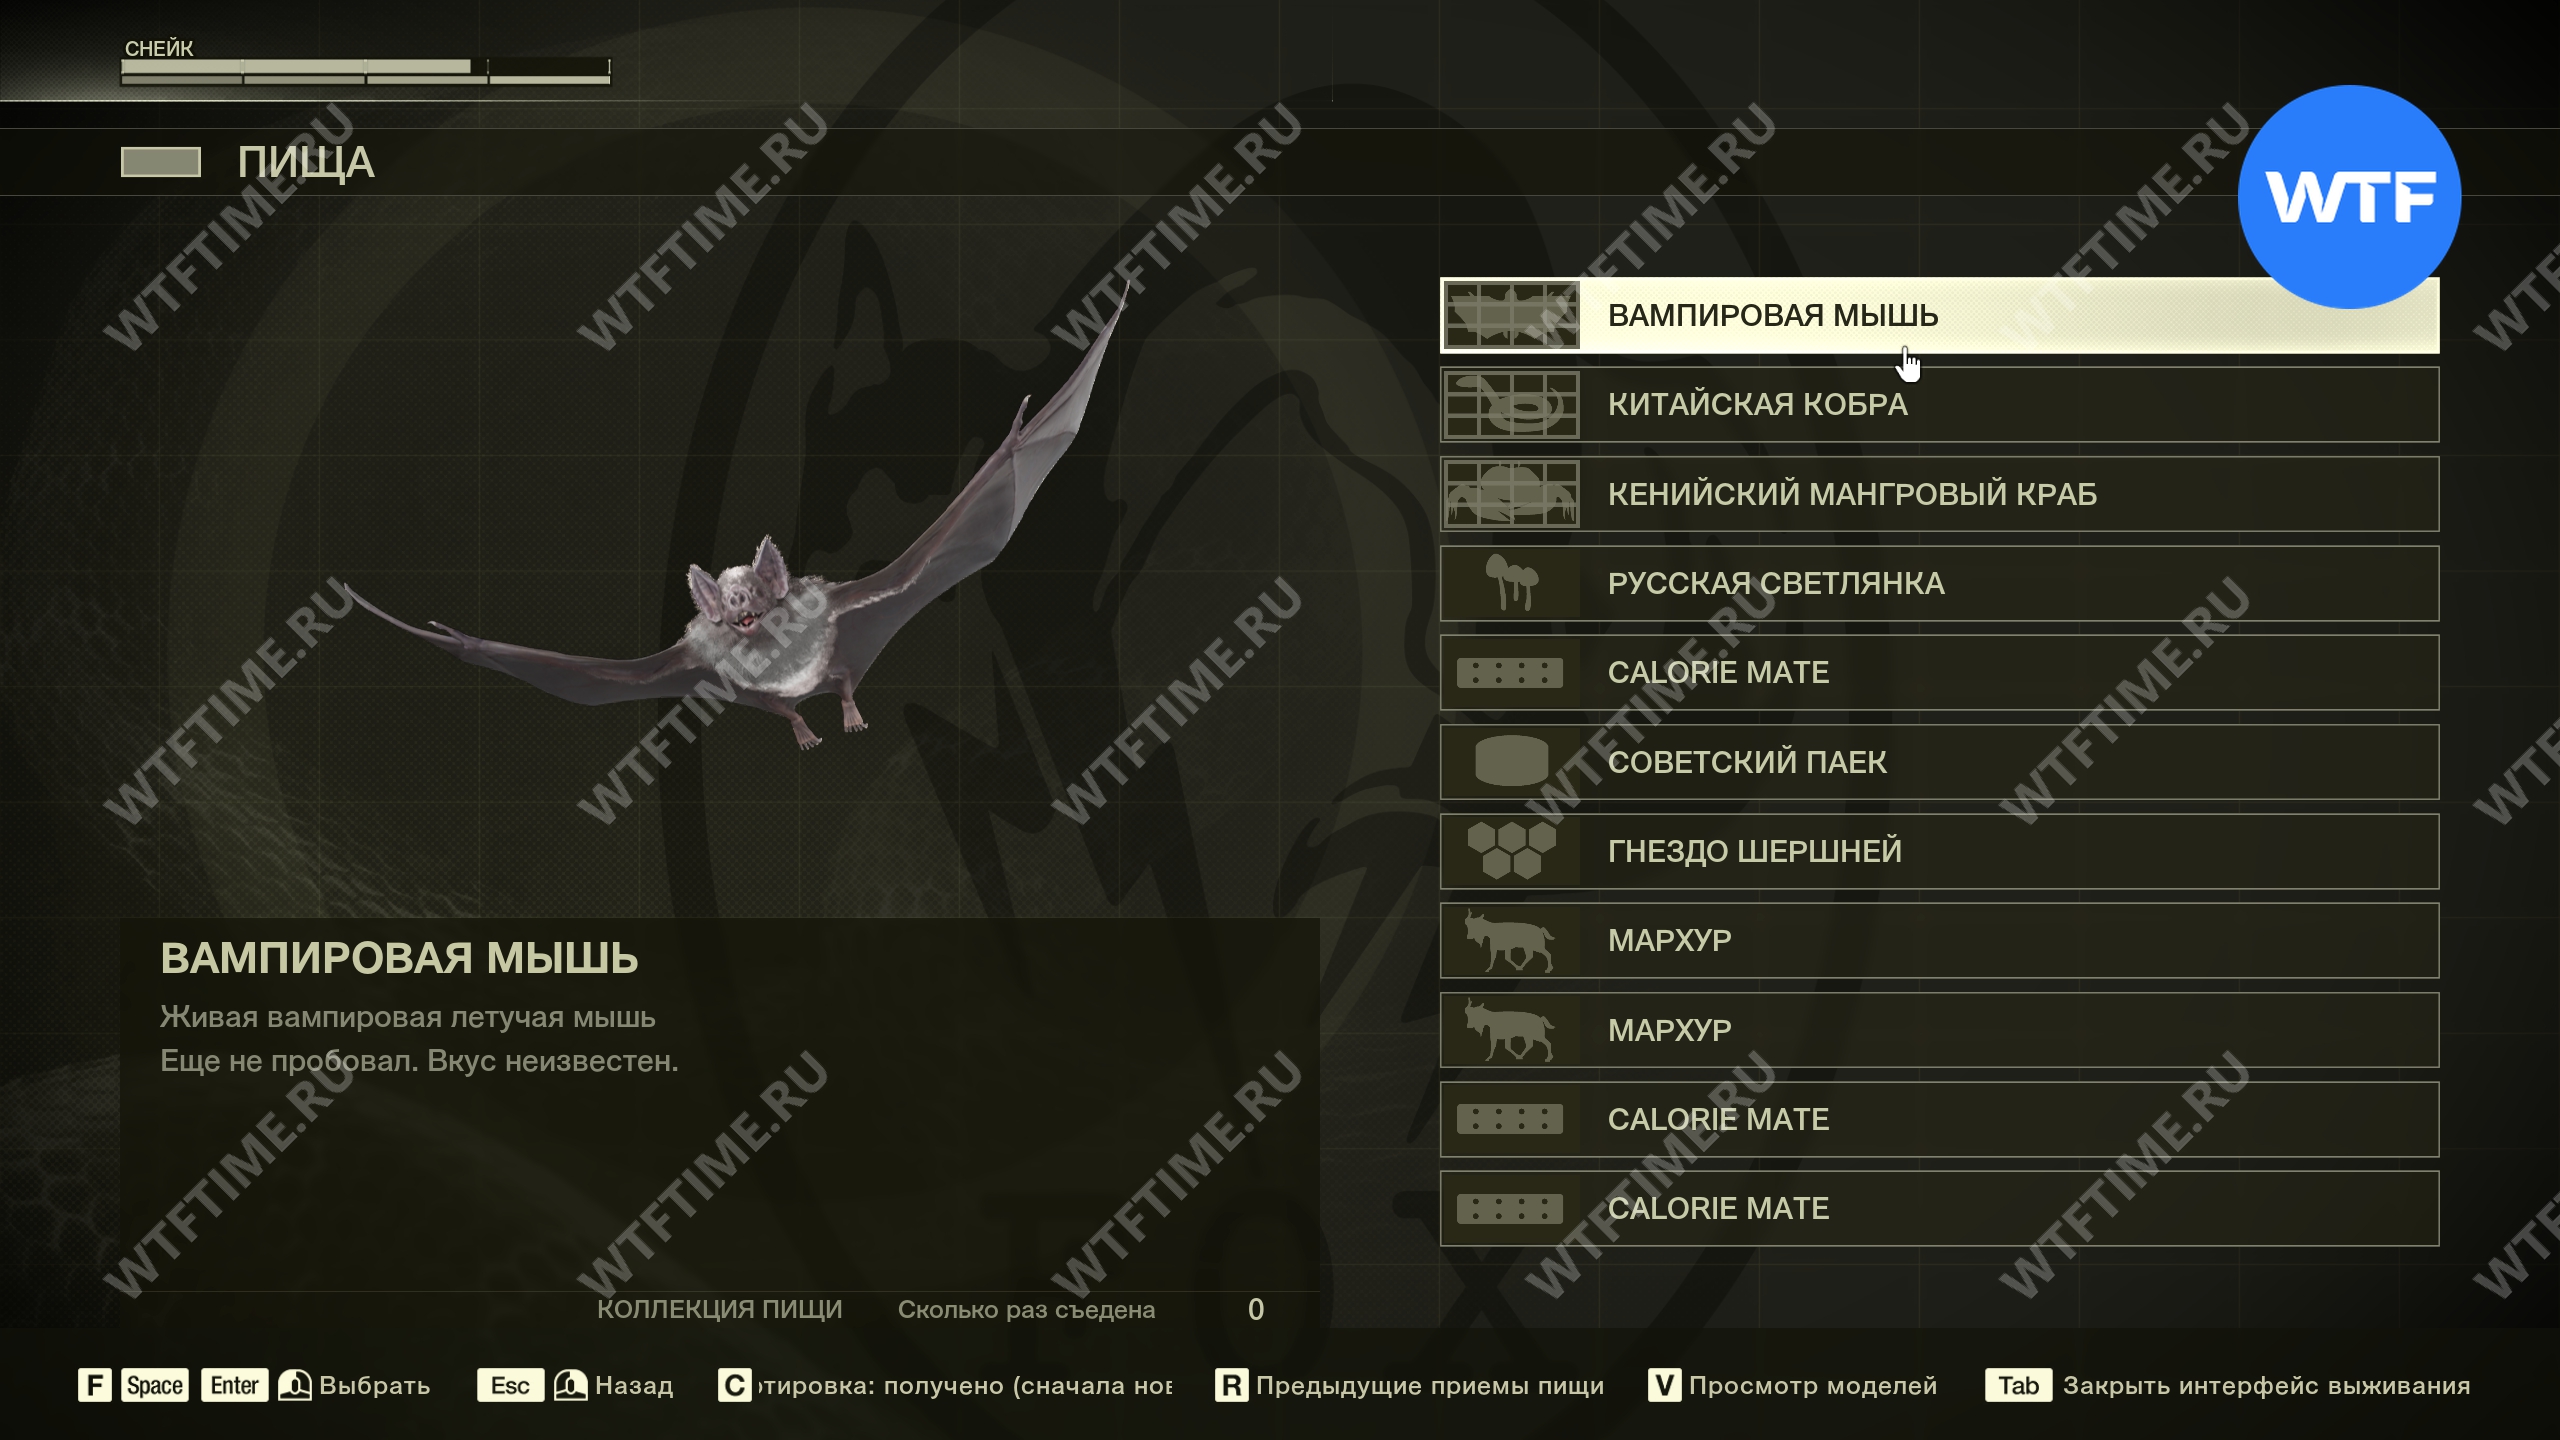The height and width of the screenshot is (1440, 2560).
Task: Select the КИТАЙСКАЯ КОБРА food entry
Action: click(x=1939, y=405)
